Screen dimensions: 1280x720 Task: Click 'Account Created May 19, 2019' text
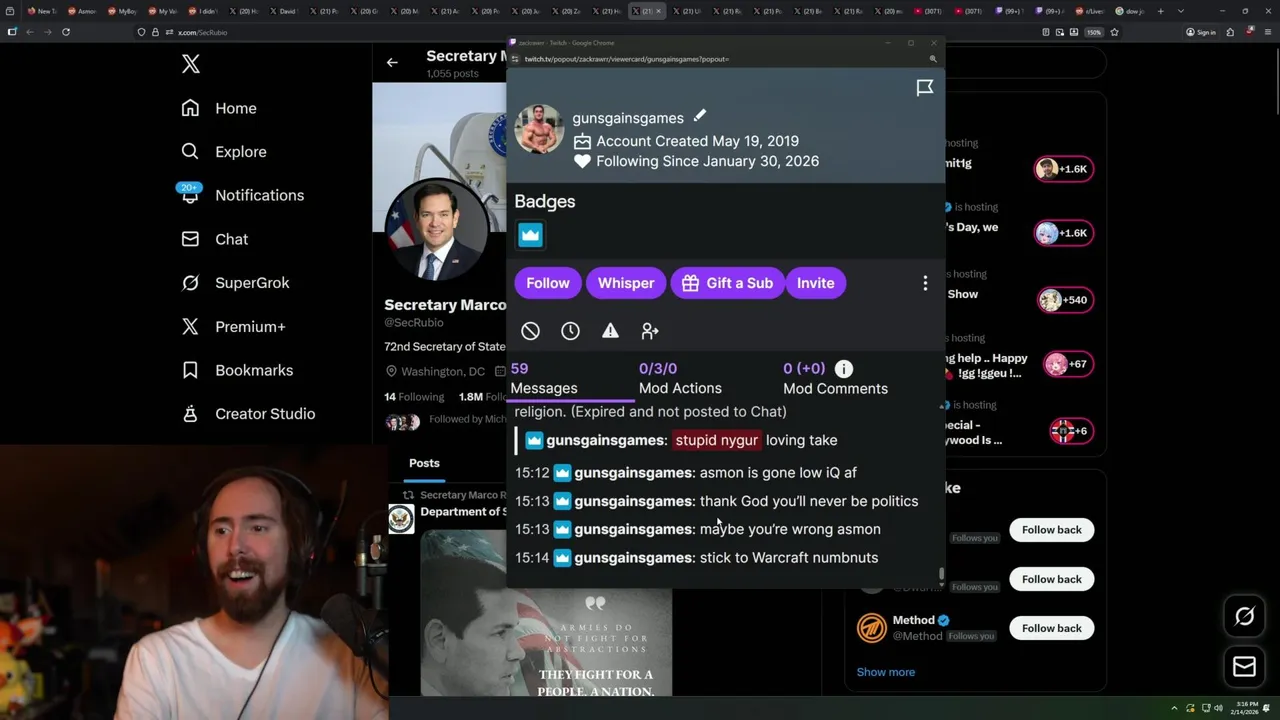pos(697,141)
